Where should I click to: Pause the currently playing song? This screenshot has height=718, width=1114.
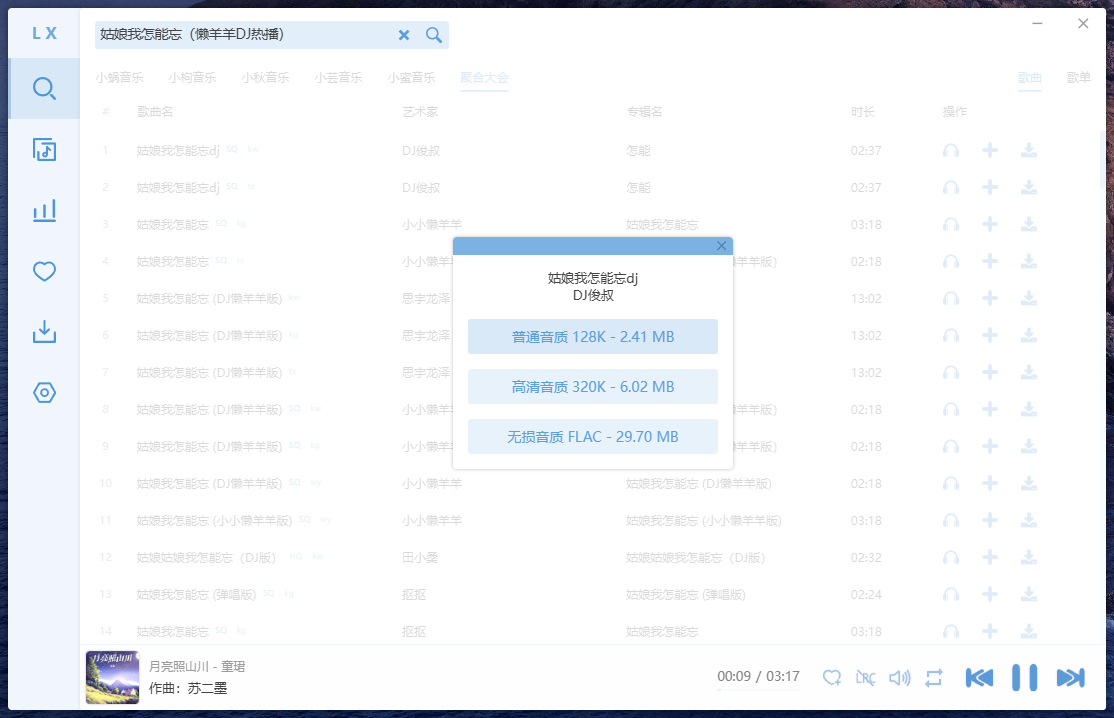[1024, 677]
